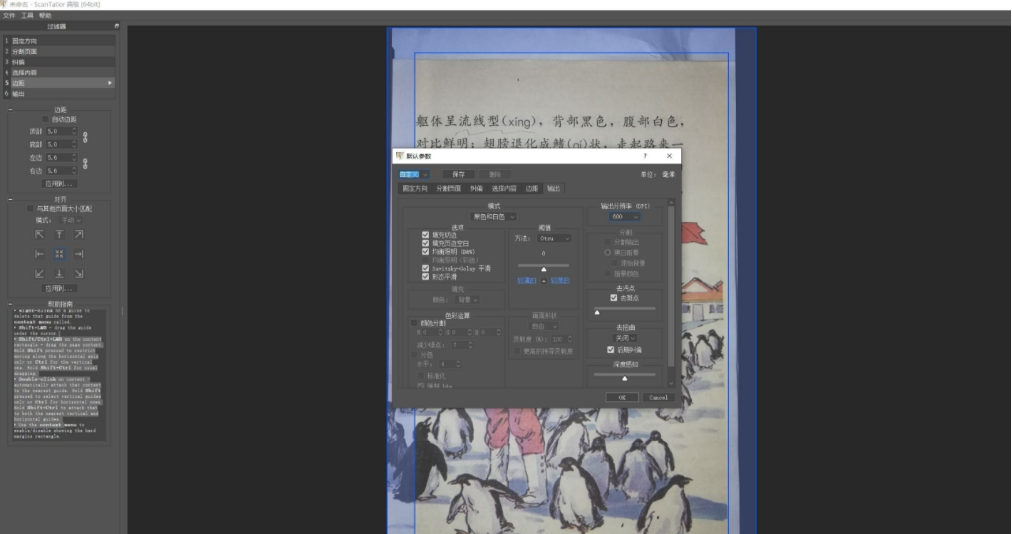Open the 自定义 profile dropdown
1012x534 pixels.
point(414,174)
